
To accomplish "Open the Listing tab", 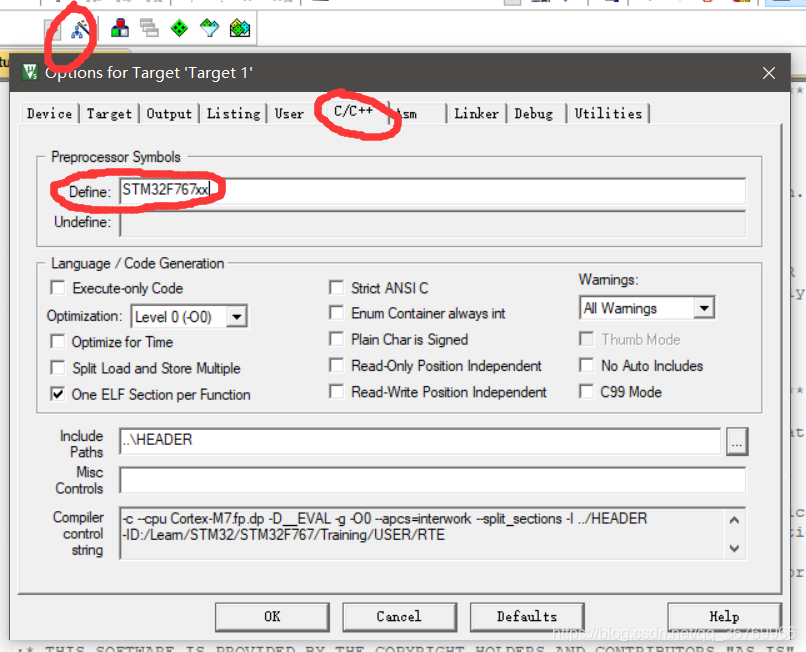I will click(233, 114).
